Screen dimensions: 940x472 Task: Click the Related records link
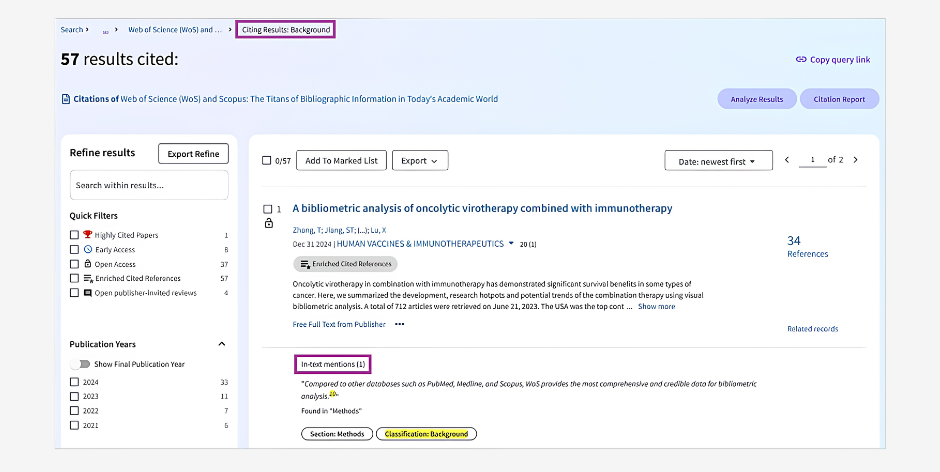[812, 329]
